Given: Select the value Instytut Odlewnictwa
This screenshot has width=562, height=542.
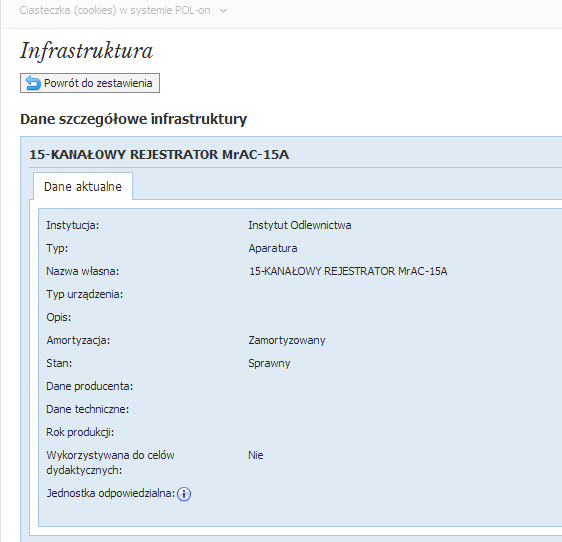Looking at the screenshot, I should pos(300,225).
